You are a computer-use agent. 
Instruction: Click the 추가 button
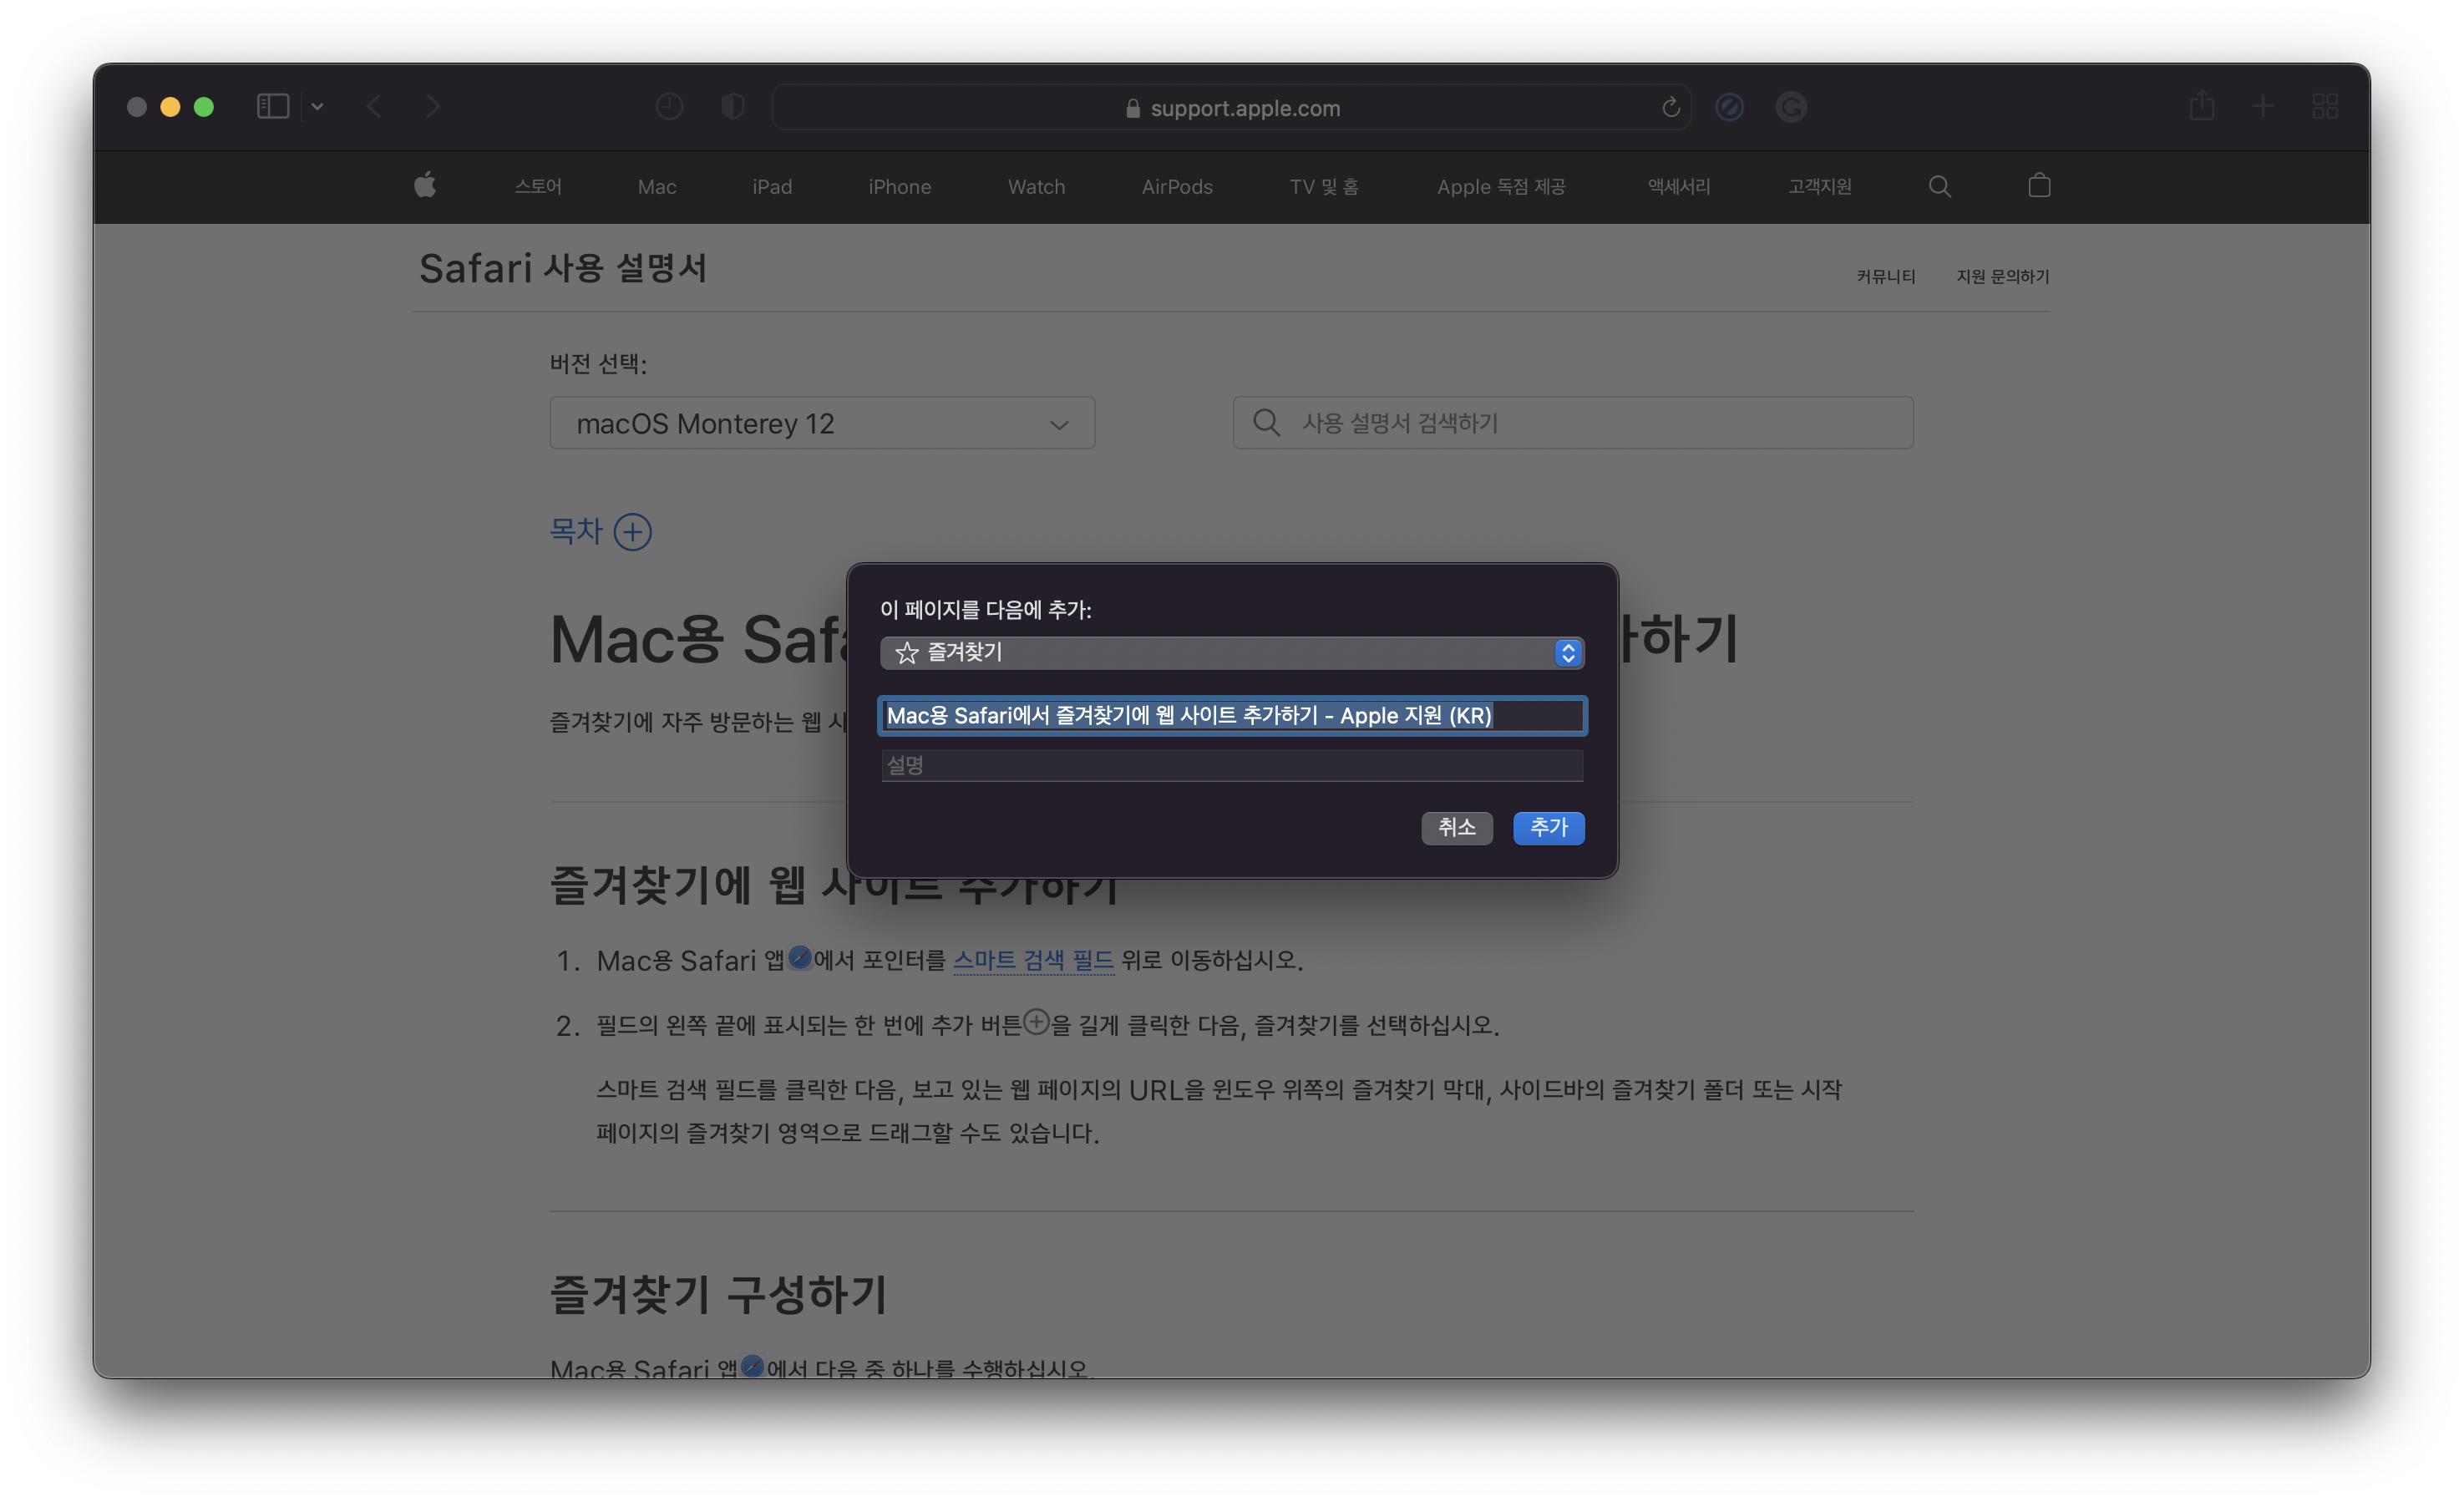tap(1548, 827)
